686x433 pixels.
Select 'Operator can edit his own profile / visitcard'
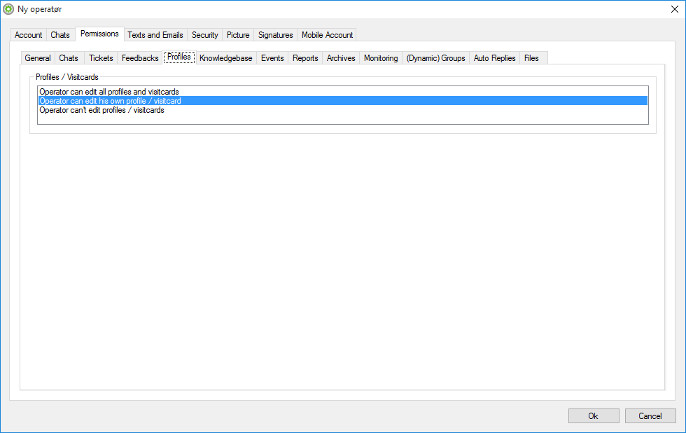(343, 101)
